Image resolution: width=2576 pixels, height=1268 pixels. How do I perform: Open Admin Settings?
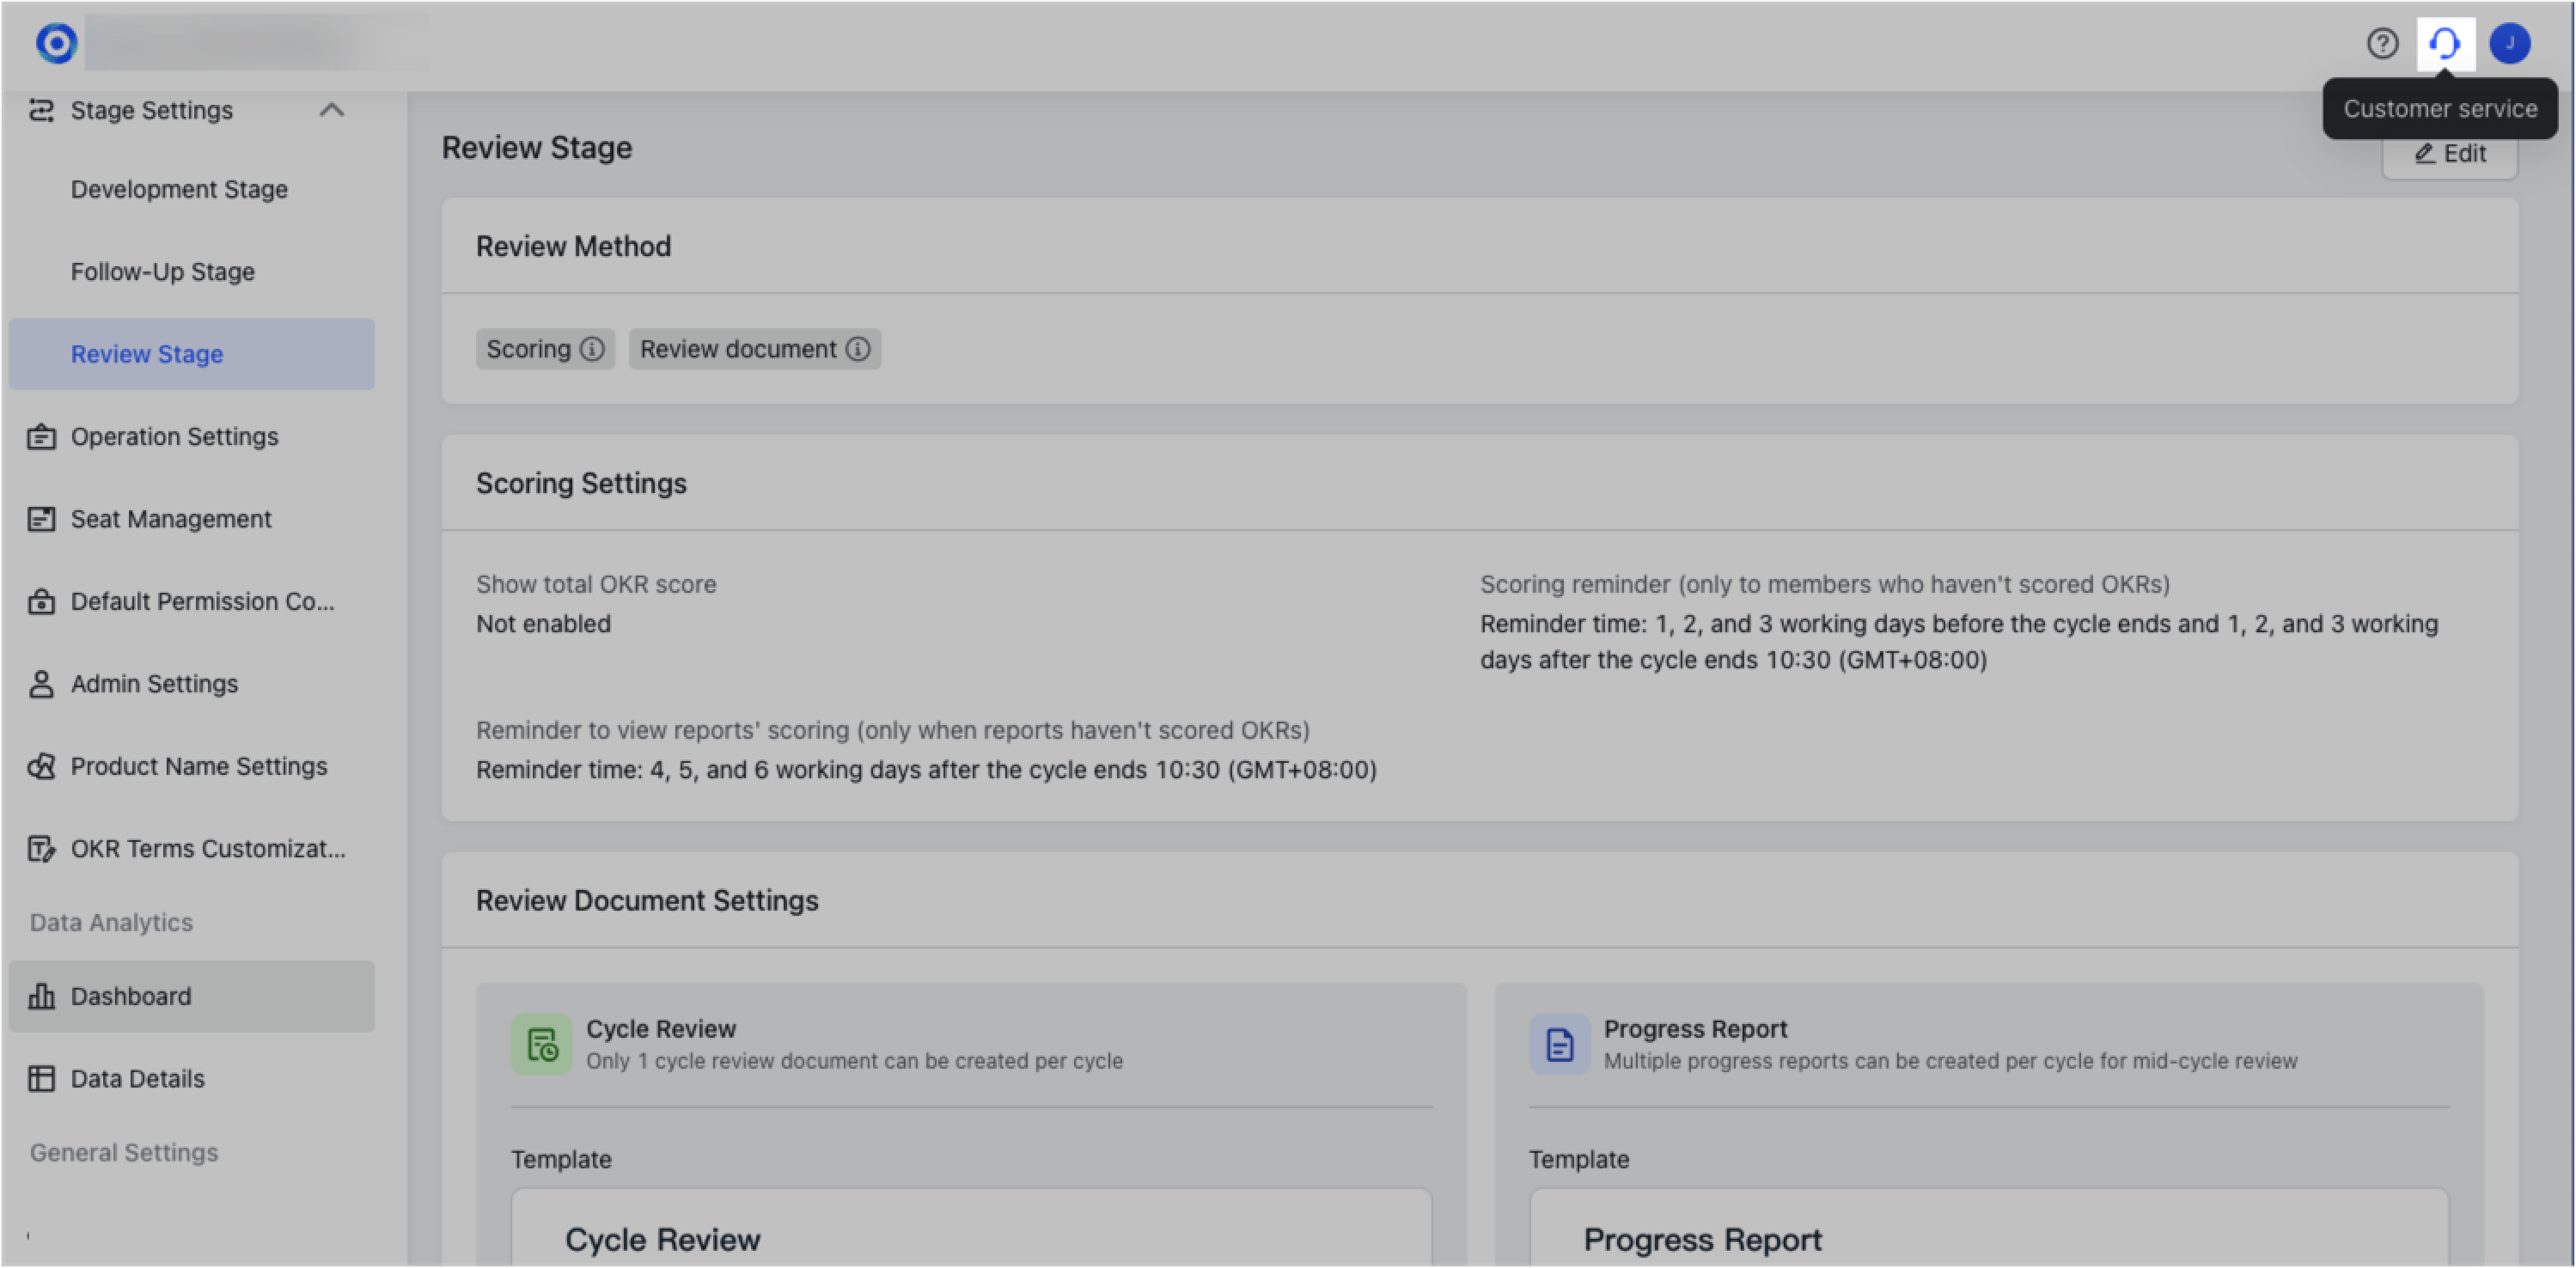154,684
